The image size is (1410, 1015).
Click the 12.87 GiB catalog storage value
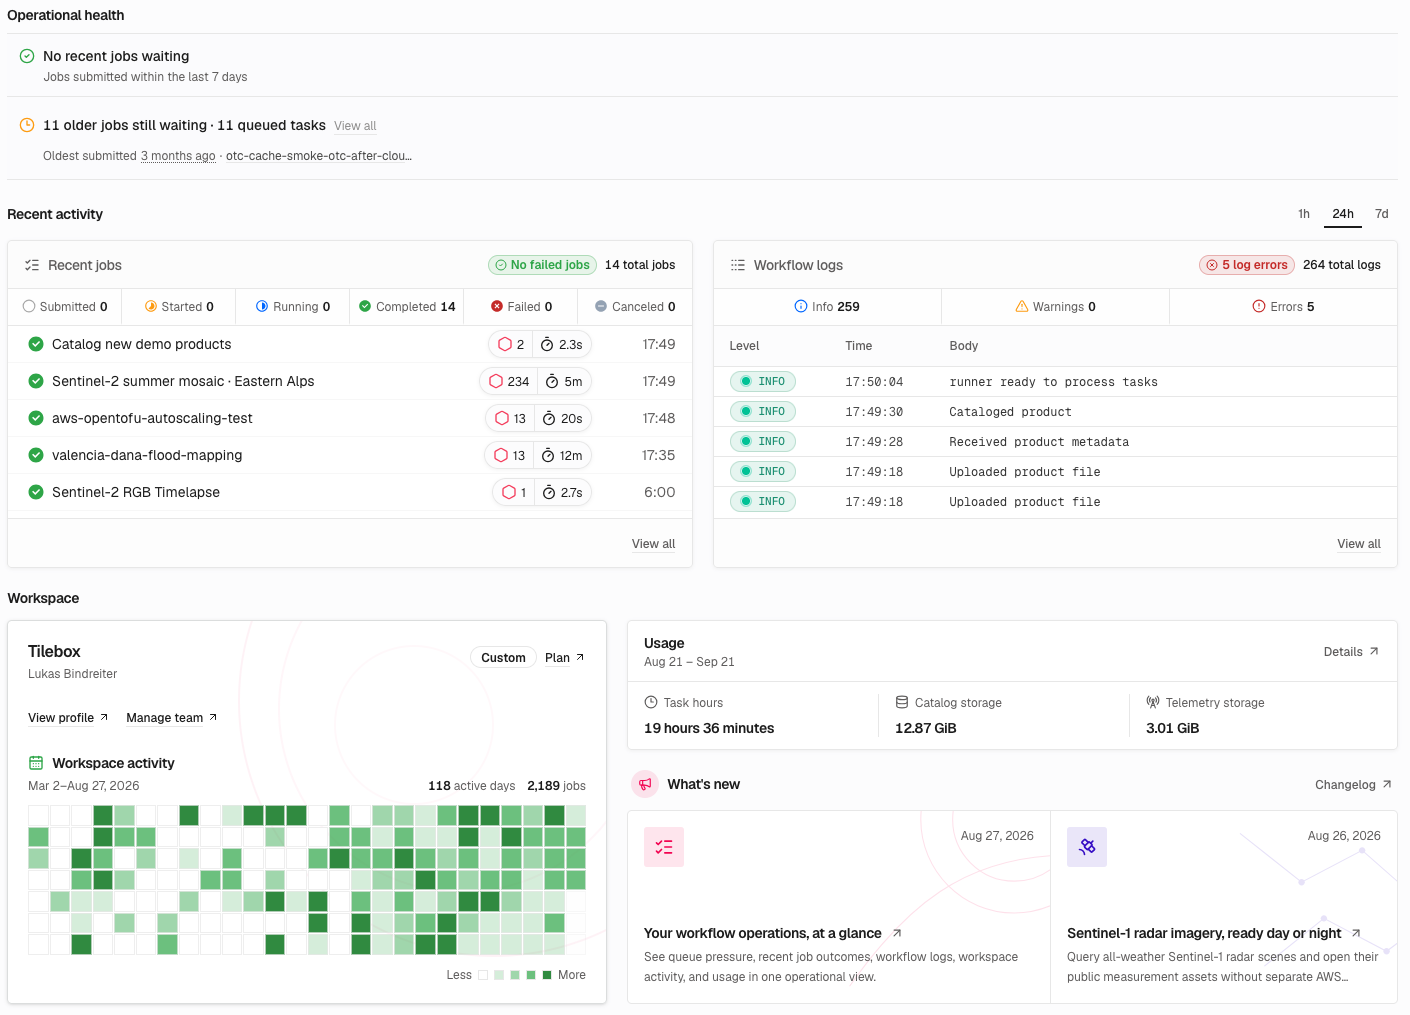point(926,728)
